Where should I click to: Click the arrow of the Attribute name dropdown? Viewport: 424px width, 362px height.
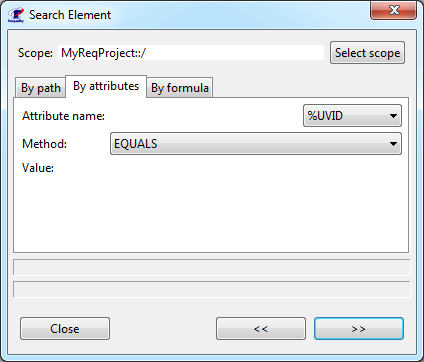(393, 116)
